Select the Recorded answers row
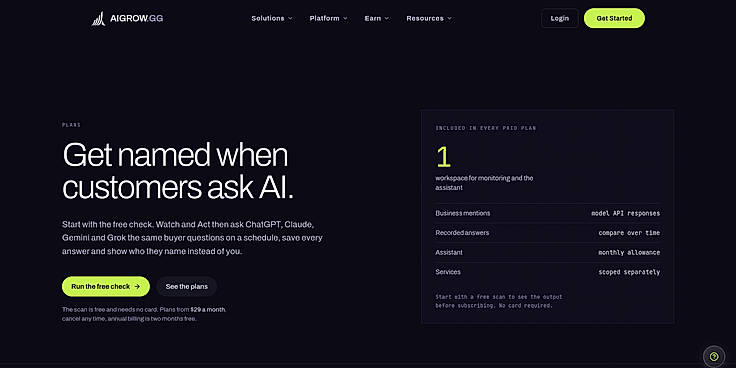This screenshot has height=368, width=736. (x=547, y=233)
